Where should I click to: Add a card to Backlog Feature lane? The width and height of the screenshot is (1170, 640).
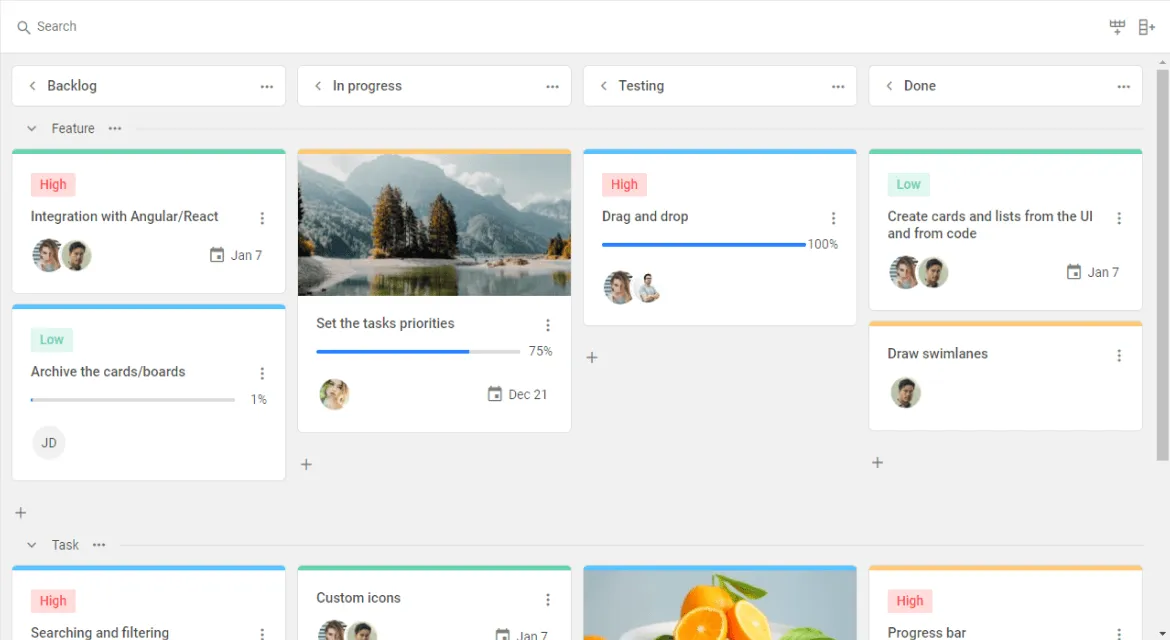(21, 512)
